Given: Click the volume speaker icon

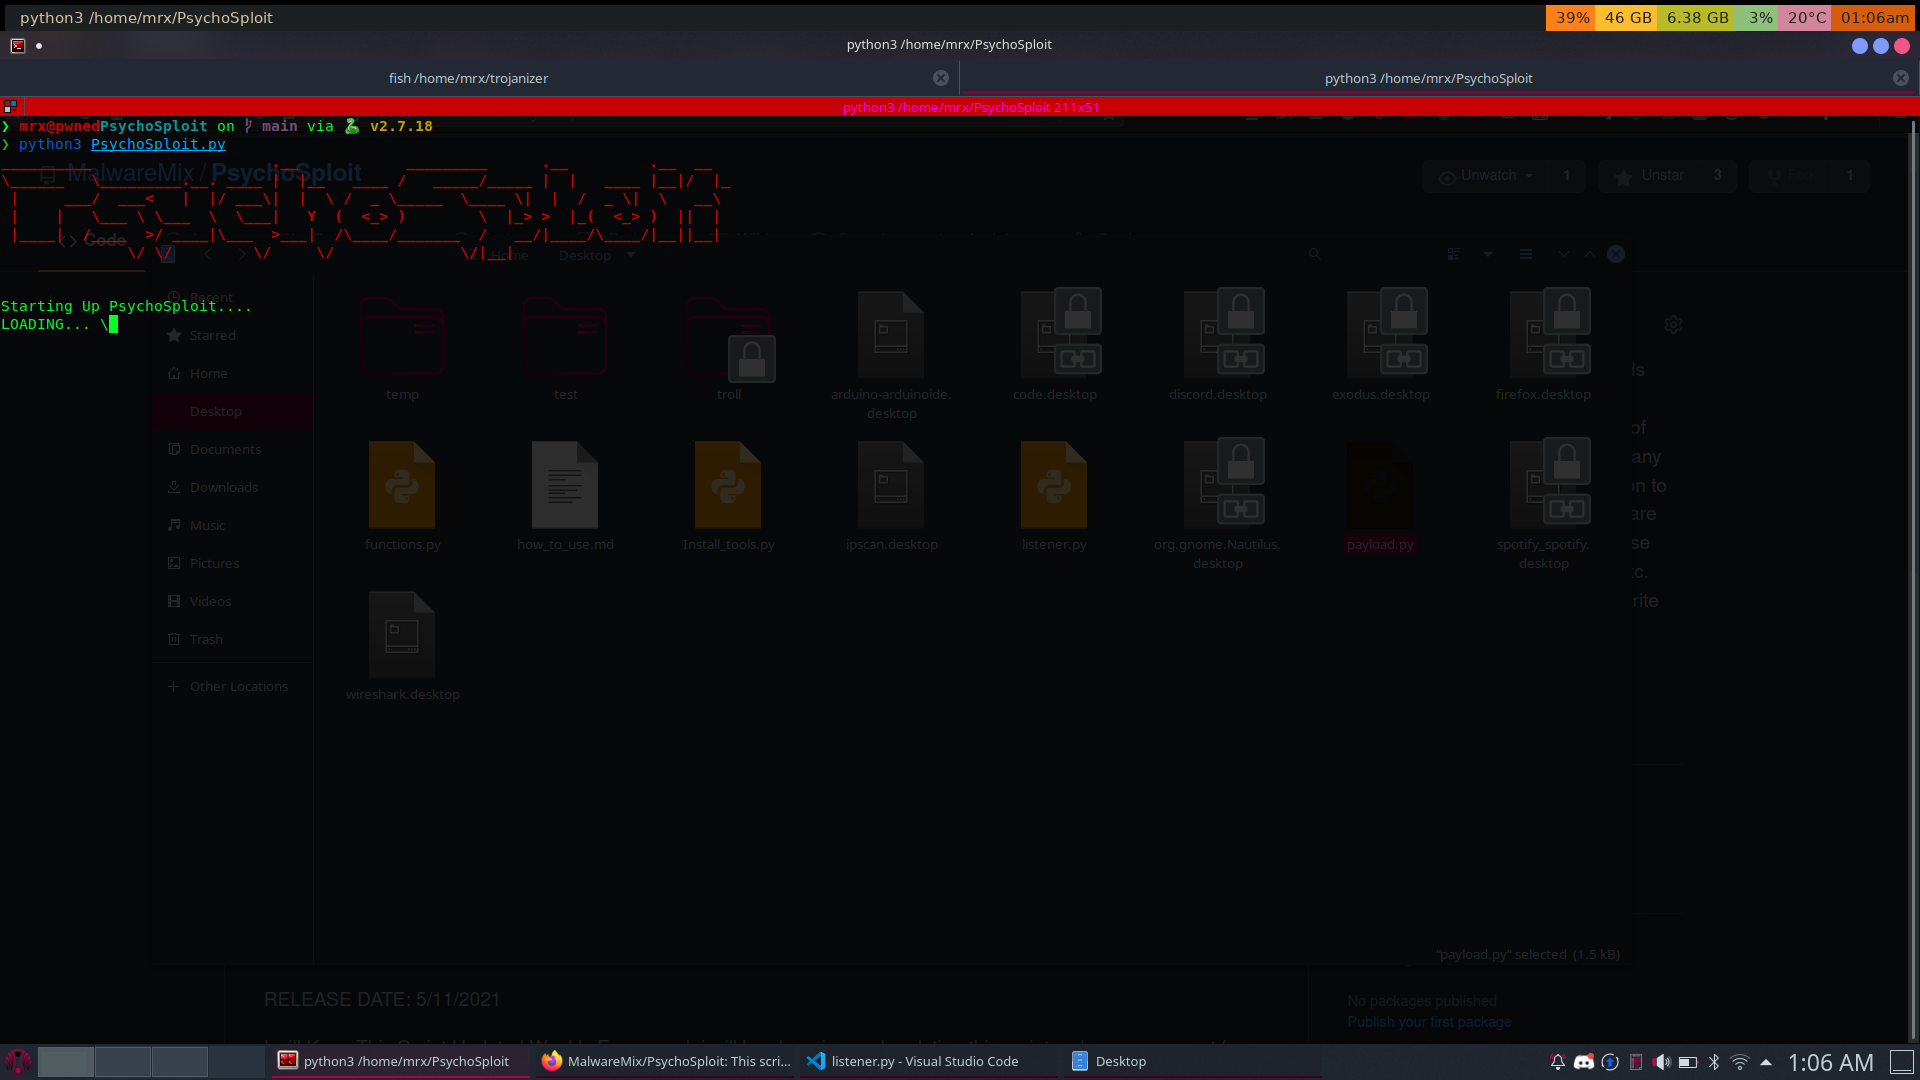Looking at the screenshot, I should (x=1661, y=1062).
